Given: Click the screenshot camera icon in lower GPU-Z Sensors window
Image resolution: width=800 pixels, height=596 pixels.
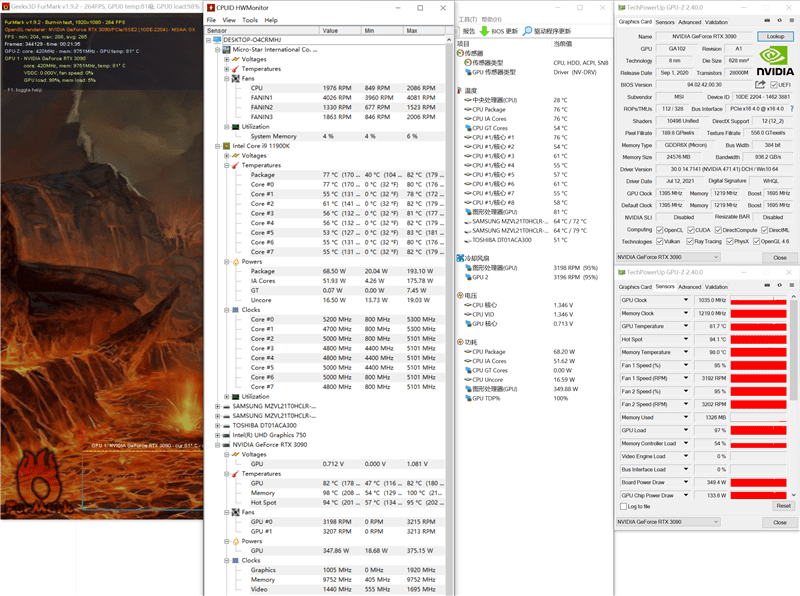Looking at the screenshot, I should click(767, 285).
